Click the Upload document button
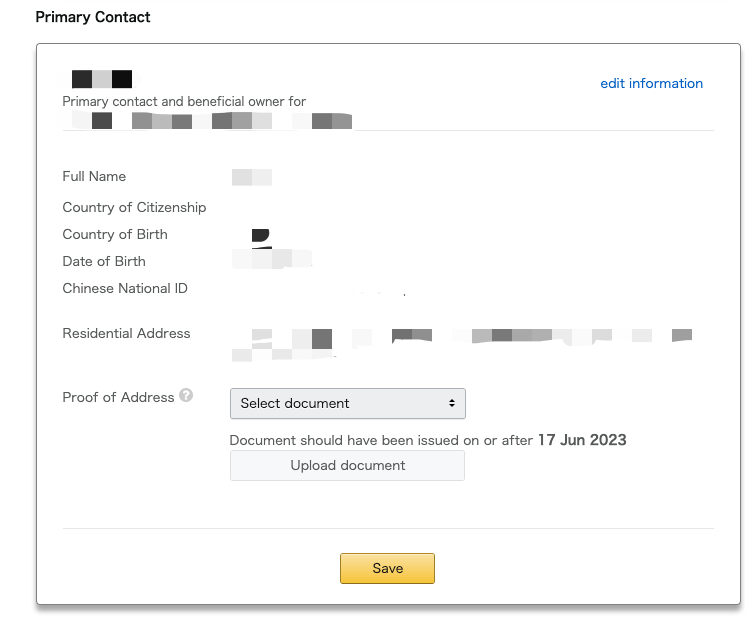745x617 pixels. [x=347, y=465]
